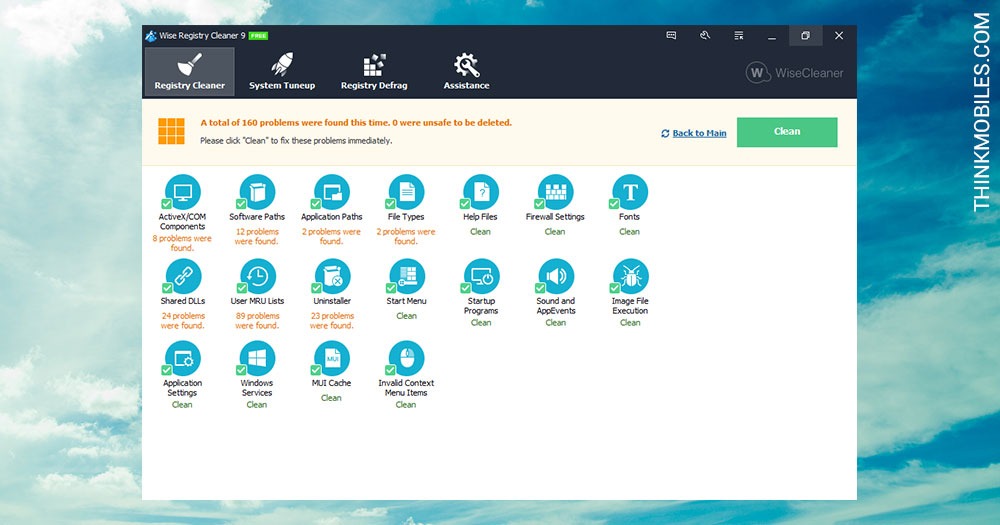Uncheck the File Types checkbox

tap(390, 204)
